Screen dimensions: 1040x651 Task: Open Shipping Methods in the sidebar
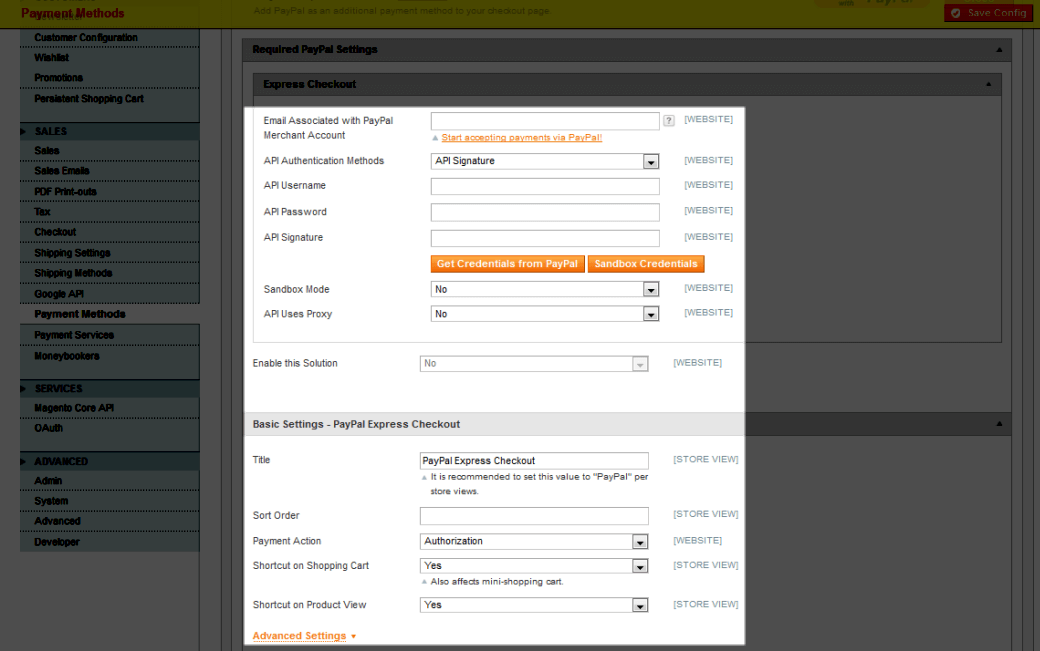[x=73, y=273]
